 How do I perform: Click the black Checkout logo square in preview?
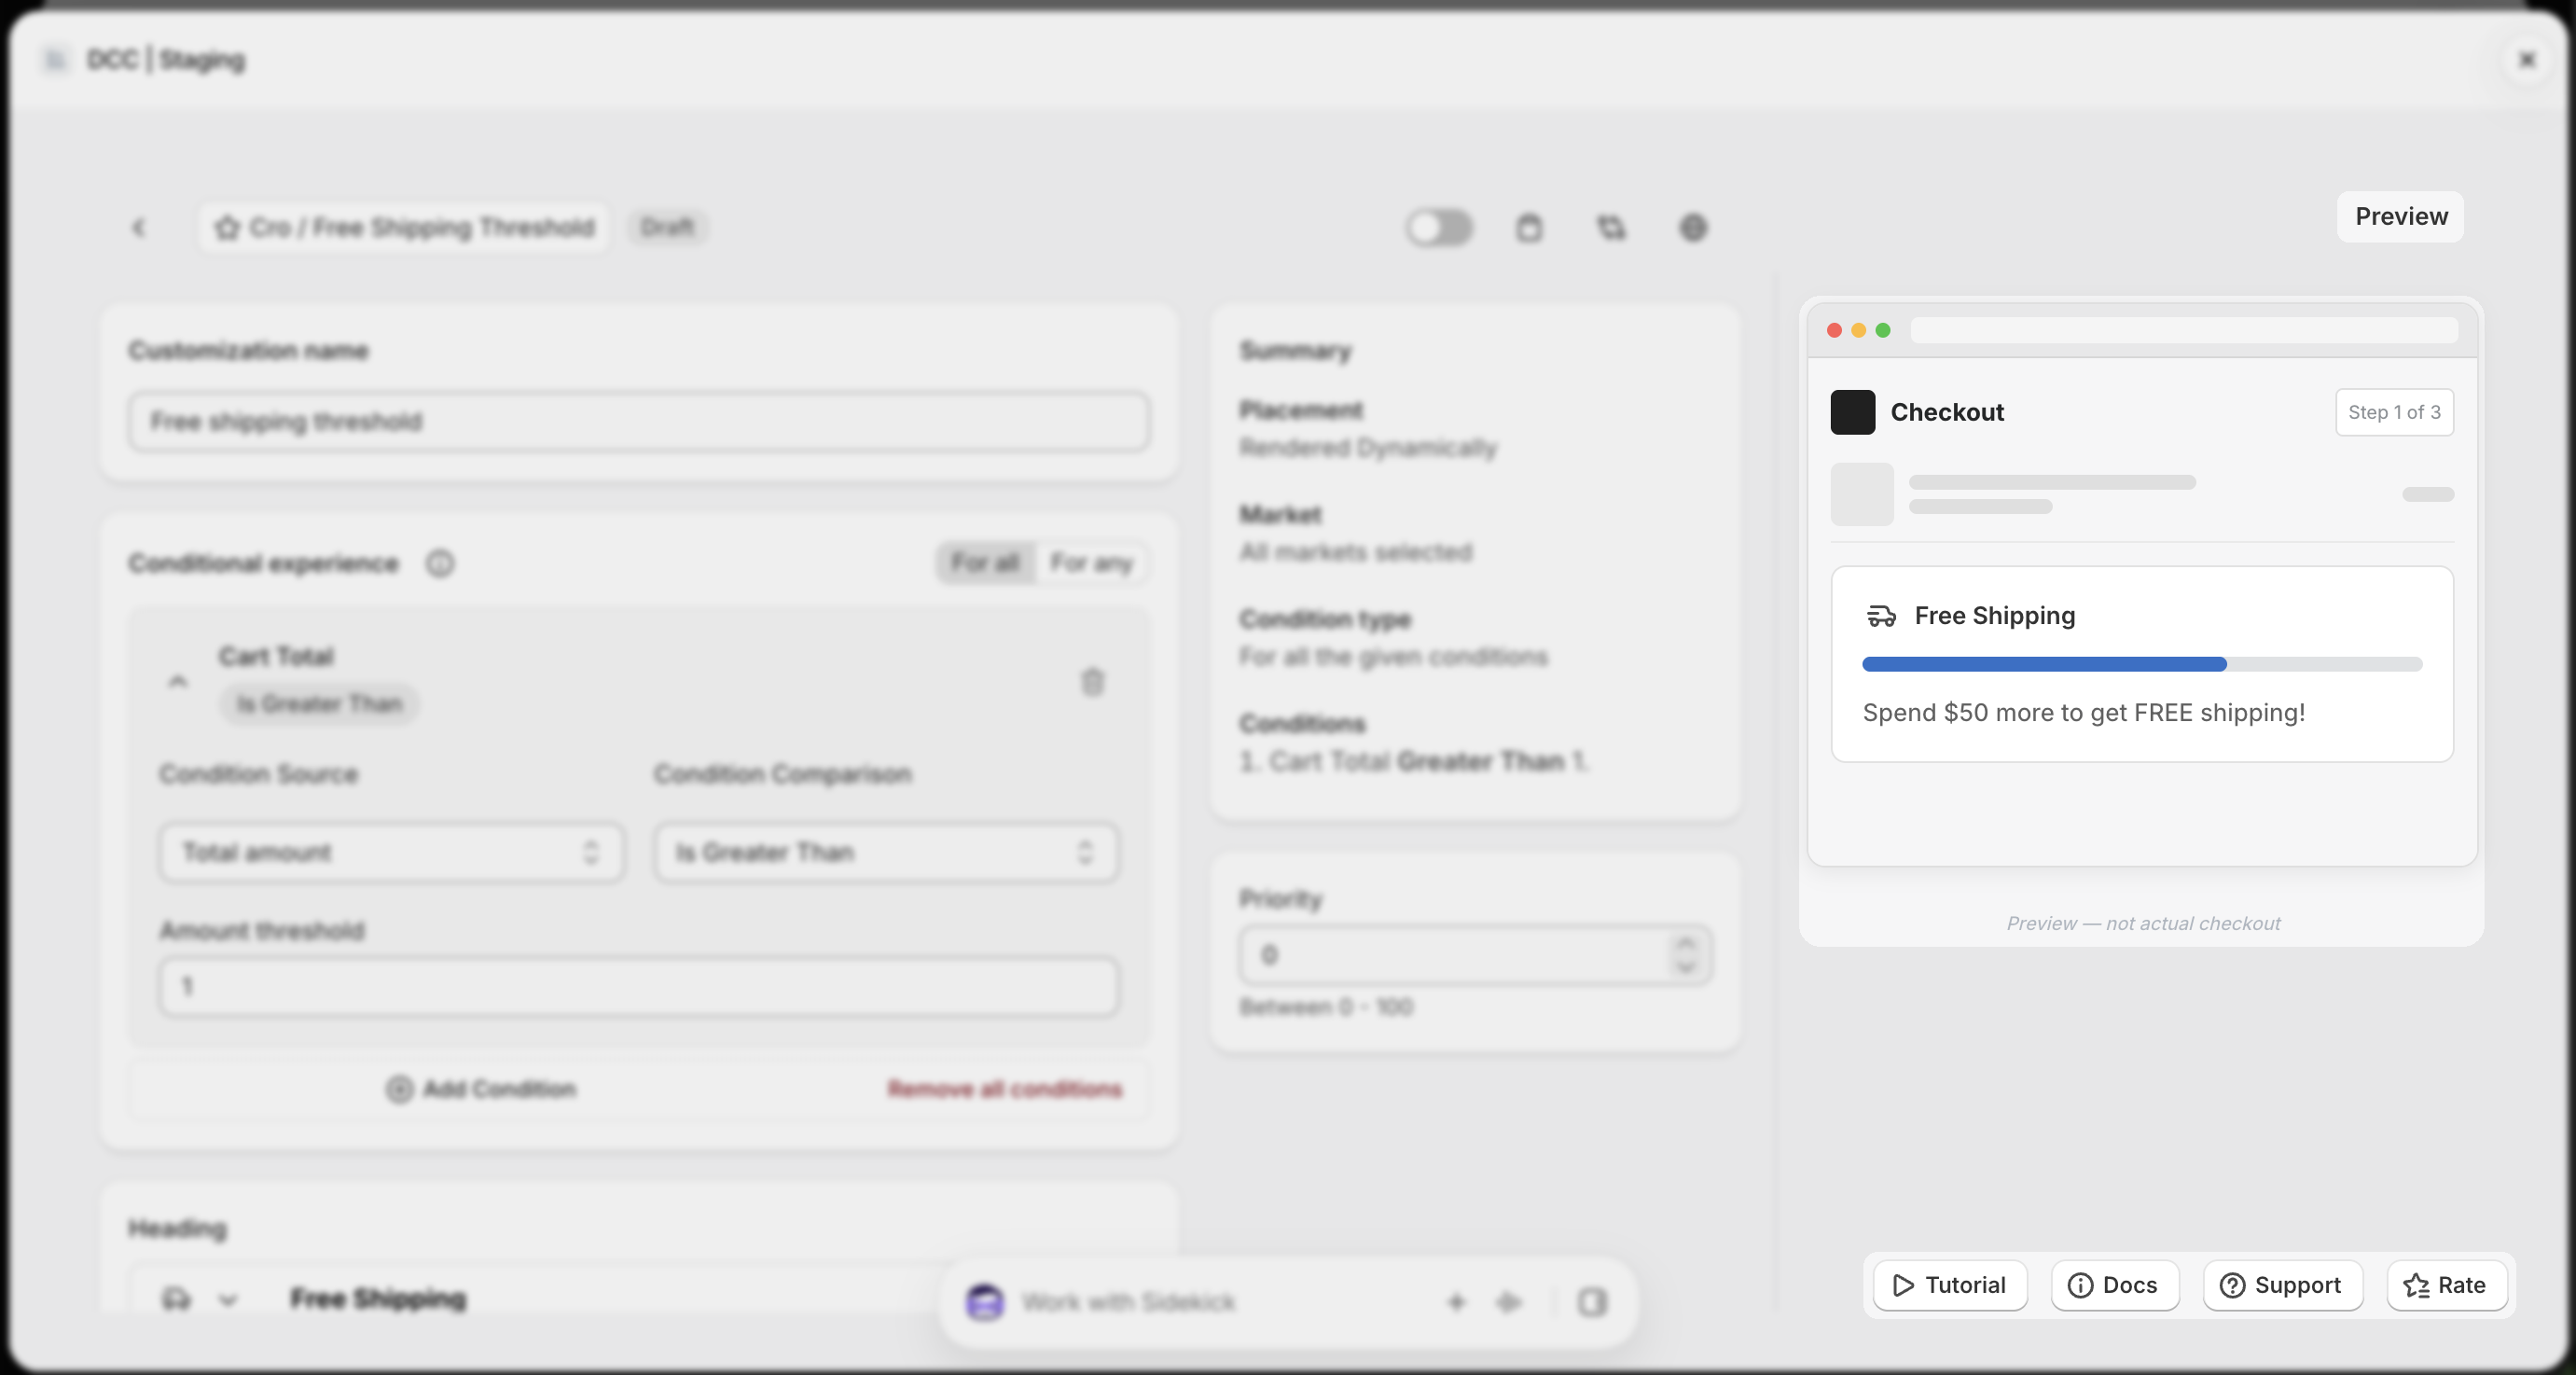1853,412
